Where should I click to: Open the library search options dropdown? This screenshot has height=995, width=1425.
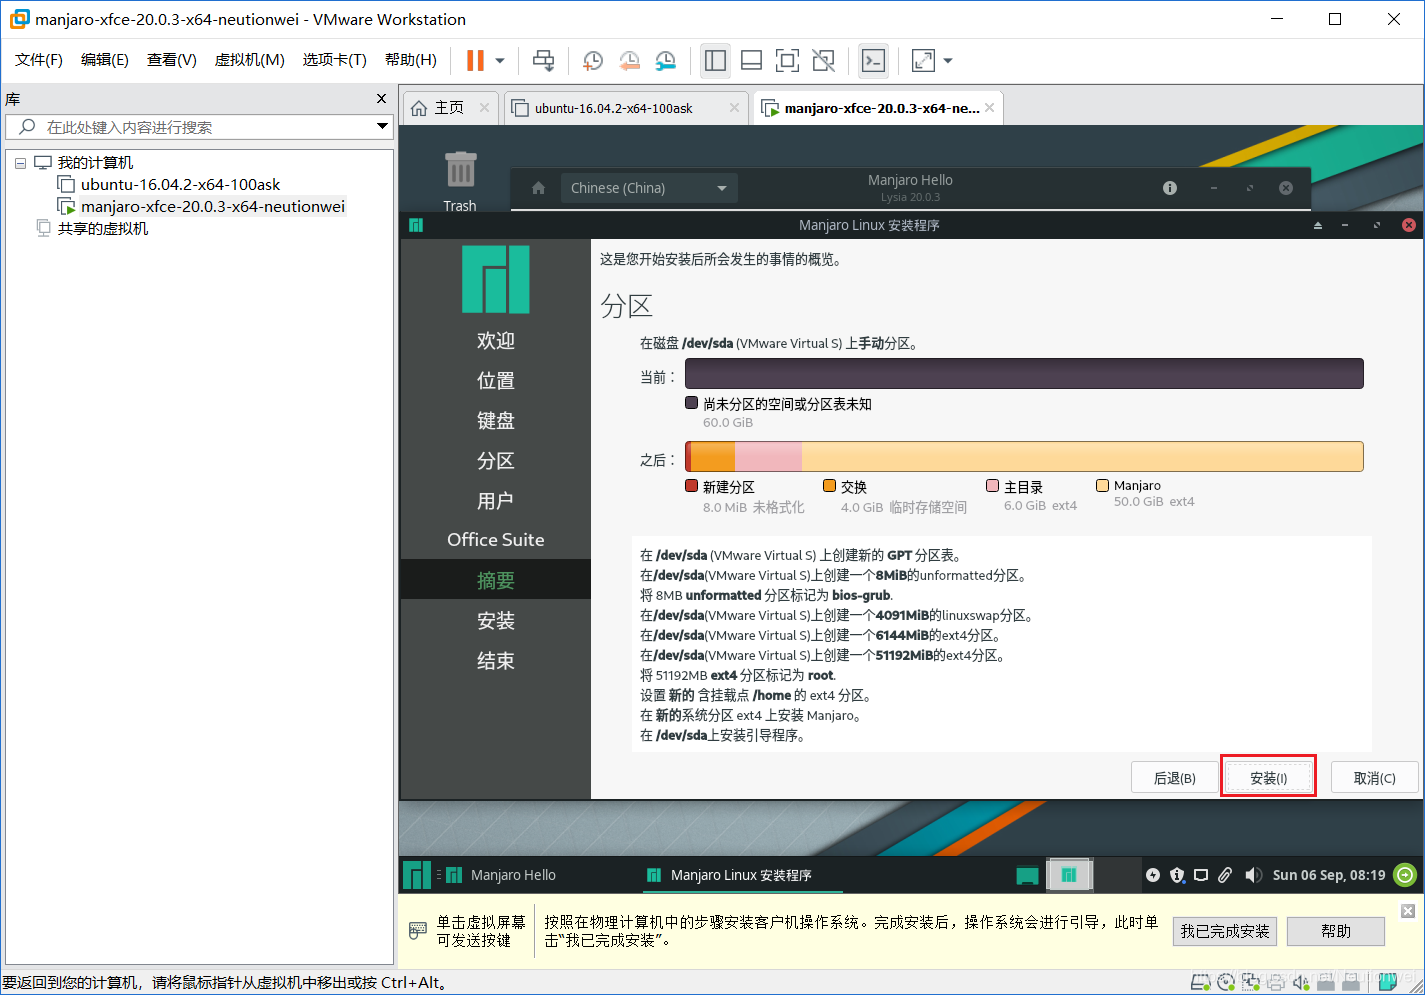click(382, 126)
